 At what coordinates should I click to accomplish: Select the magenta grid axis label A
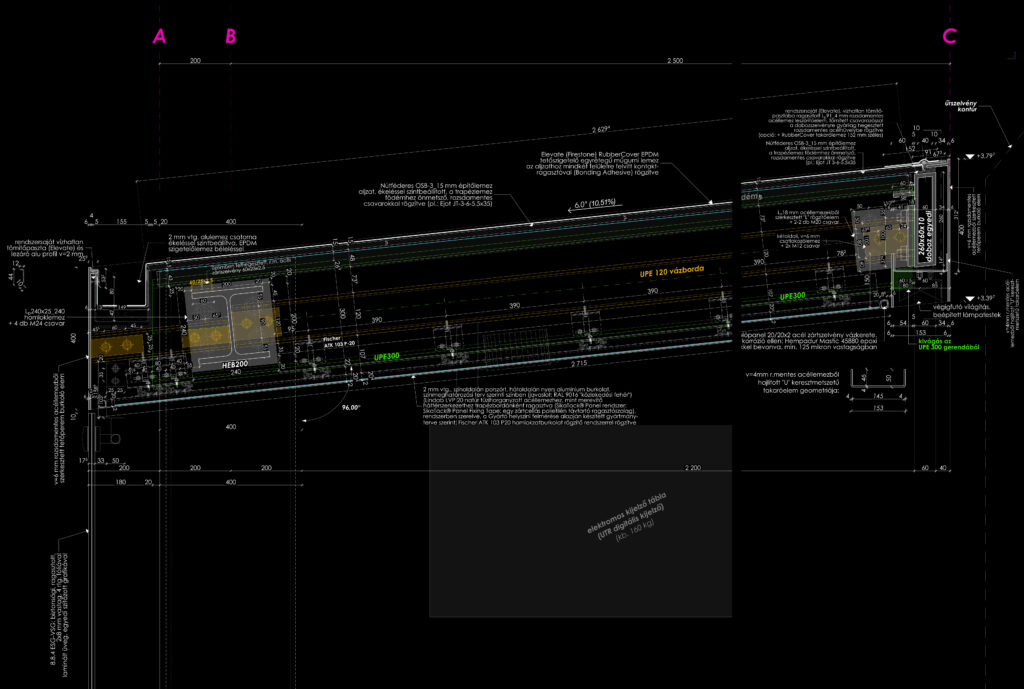point(159,37)
